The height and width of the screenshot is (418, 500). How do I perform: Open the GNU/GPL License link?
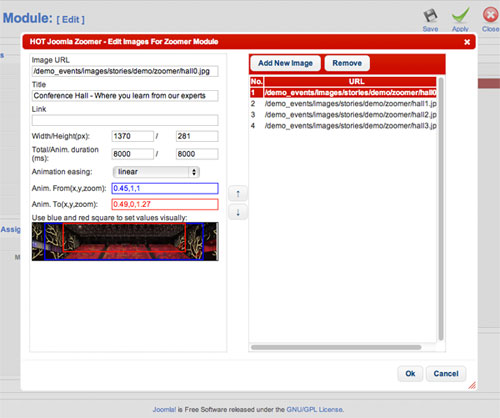tap(315, 409)
